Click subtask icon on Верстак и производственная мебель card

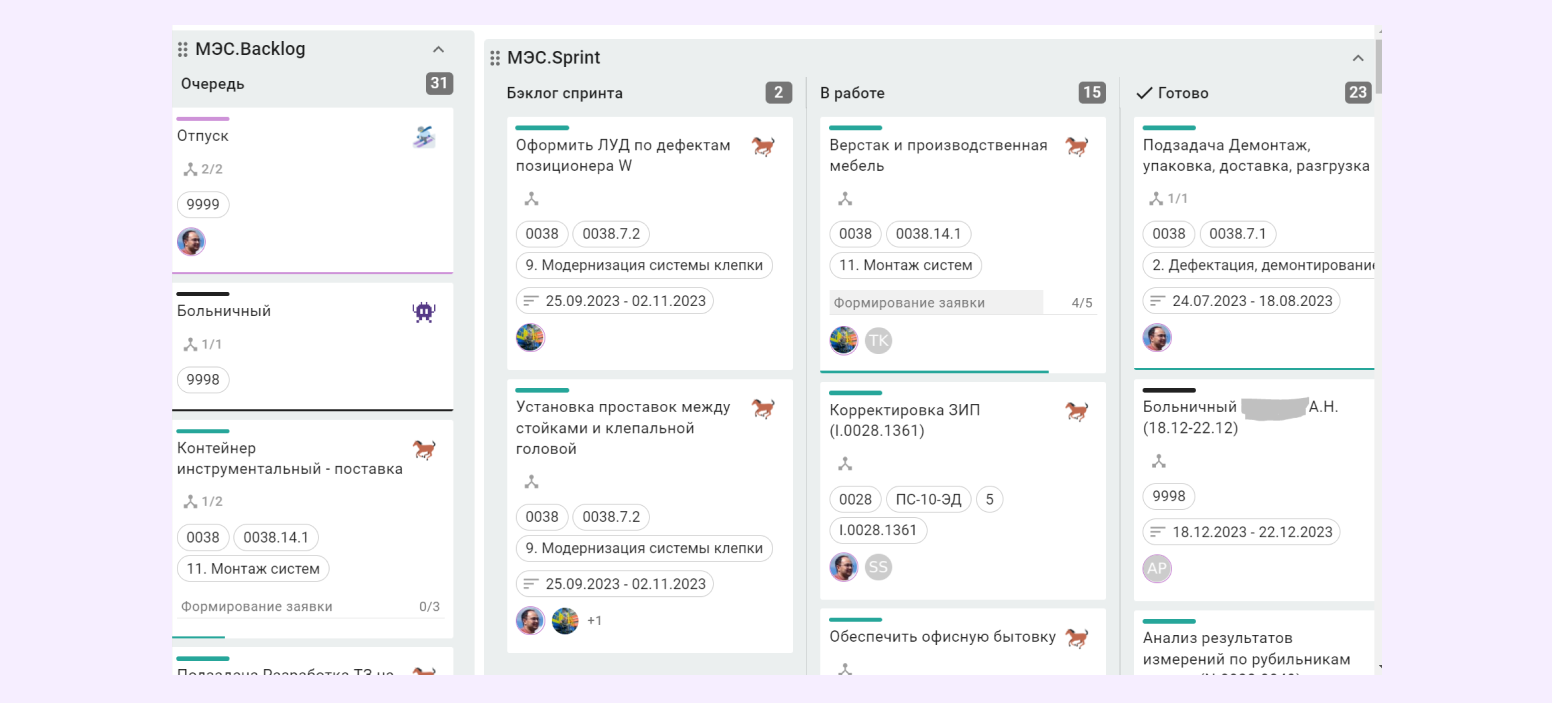tap(845, 199)
